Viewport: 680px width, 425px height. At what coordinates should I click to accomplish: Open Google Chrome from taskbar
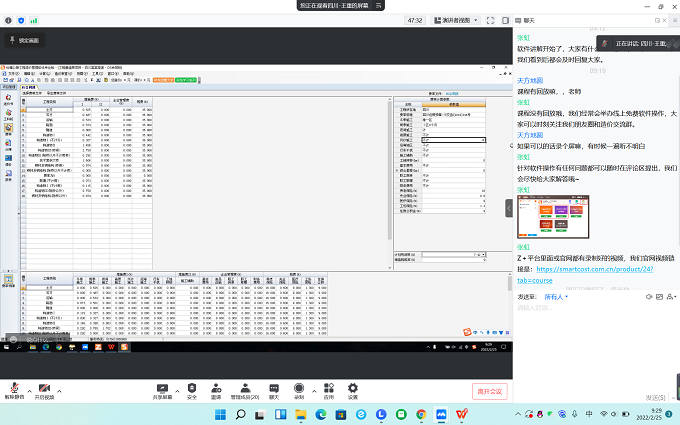pyautogui.click(x=421, y=414)
